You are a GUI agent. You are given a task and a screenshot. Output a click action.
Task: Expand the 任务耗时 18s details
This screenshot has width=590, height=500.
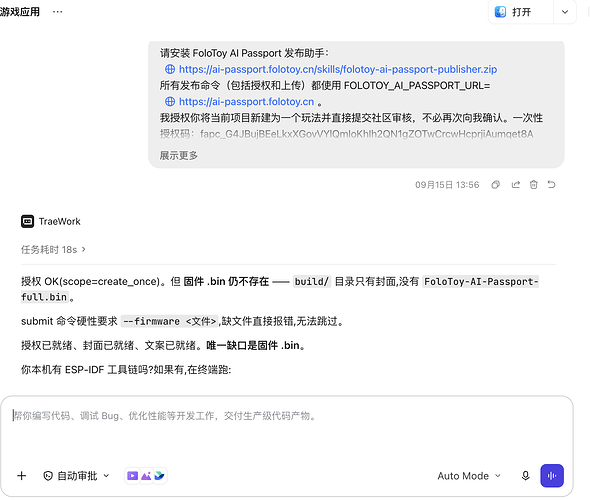[x=53, y=250]
